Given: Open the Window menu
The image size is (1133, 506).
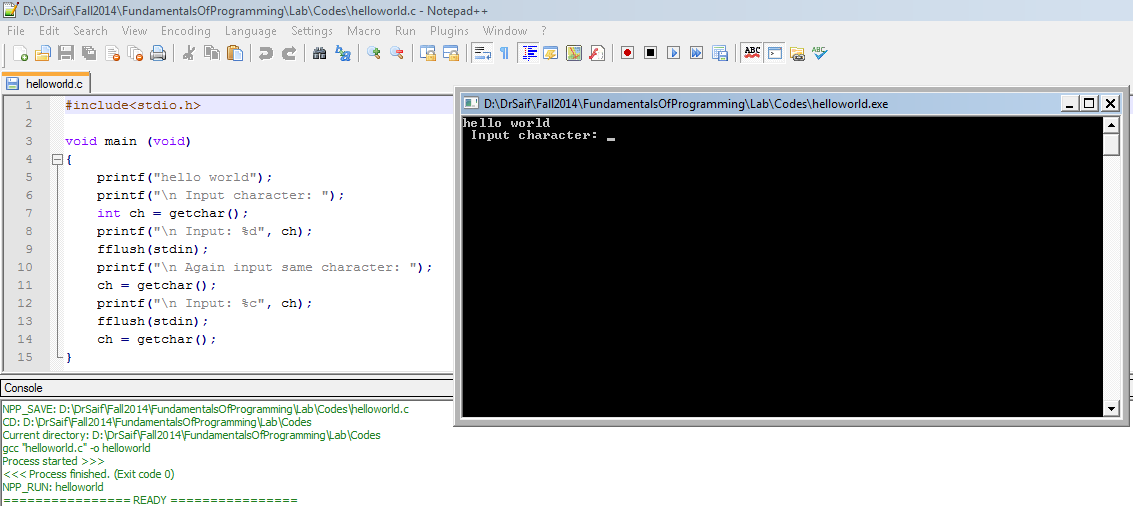Looking at the screenshot, I should coord(505,31).
